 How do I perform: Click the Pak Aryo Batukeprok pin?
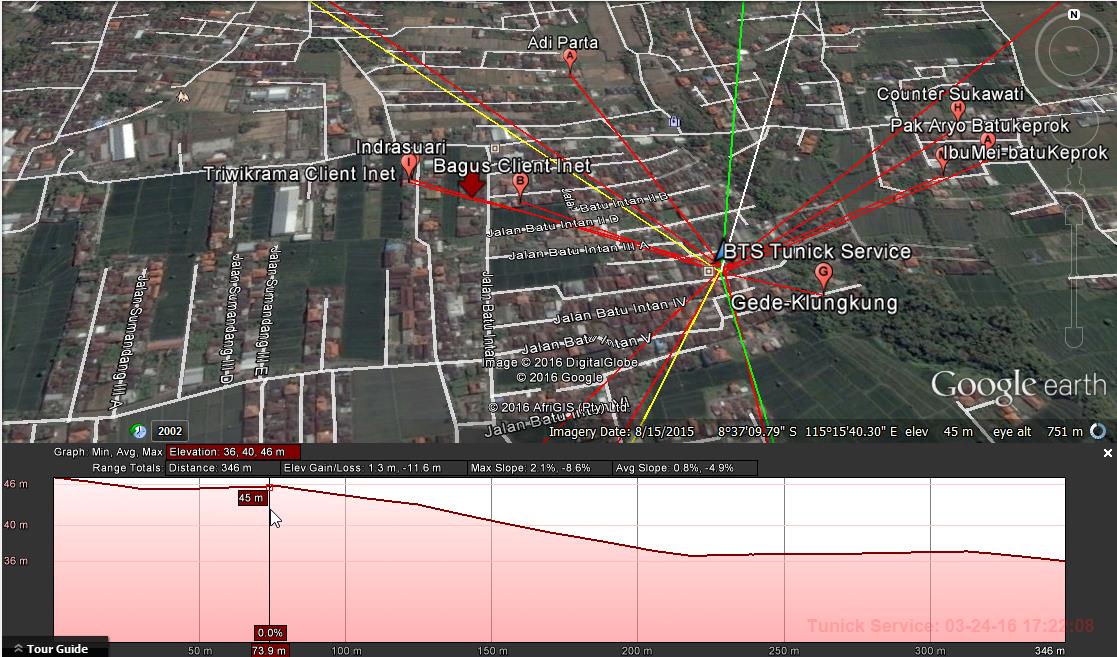987,140
